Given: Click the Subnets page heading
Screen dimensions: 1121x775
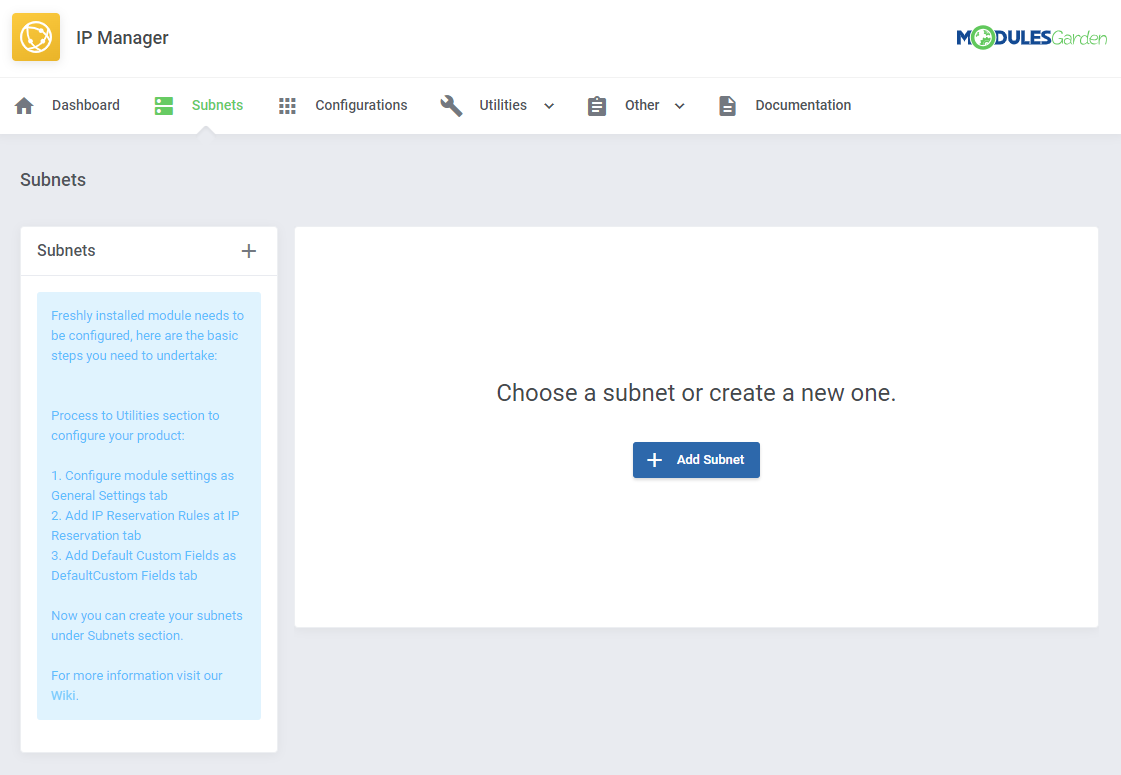Looking at the screenshot, I should click(53, 179).
